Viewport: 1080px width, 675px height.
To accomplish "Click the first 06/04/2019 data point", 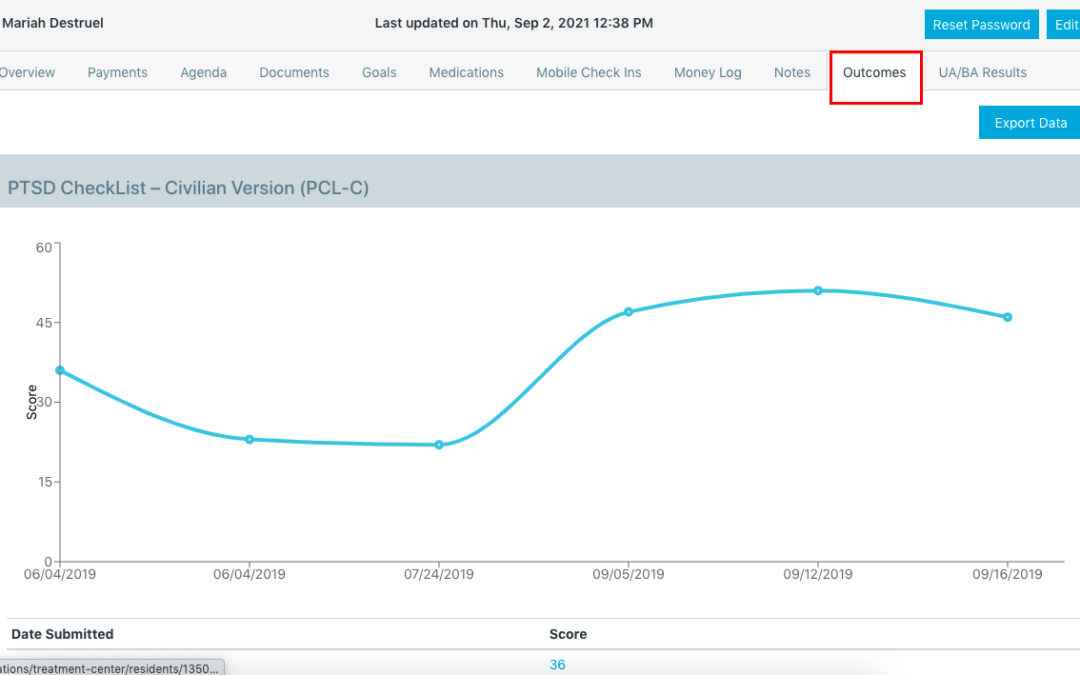I will coord(60,370).
